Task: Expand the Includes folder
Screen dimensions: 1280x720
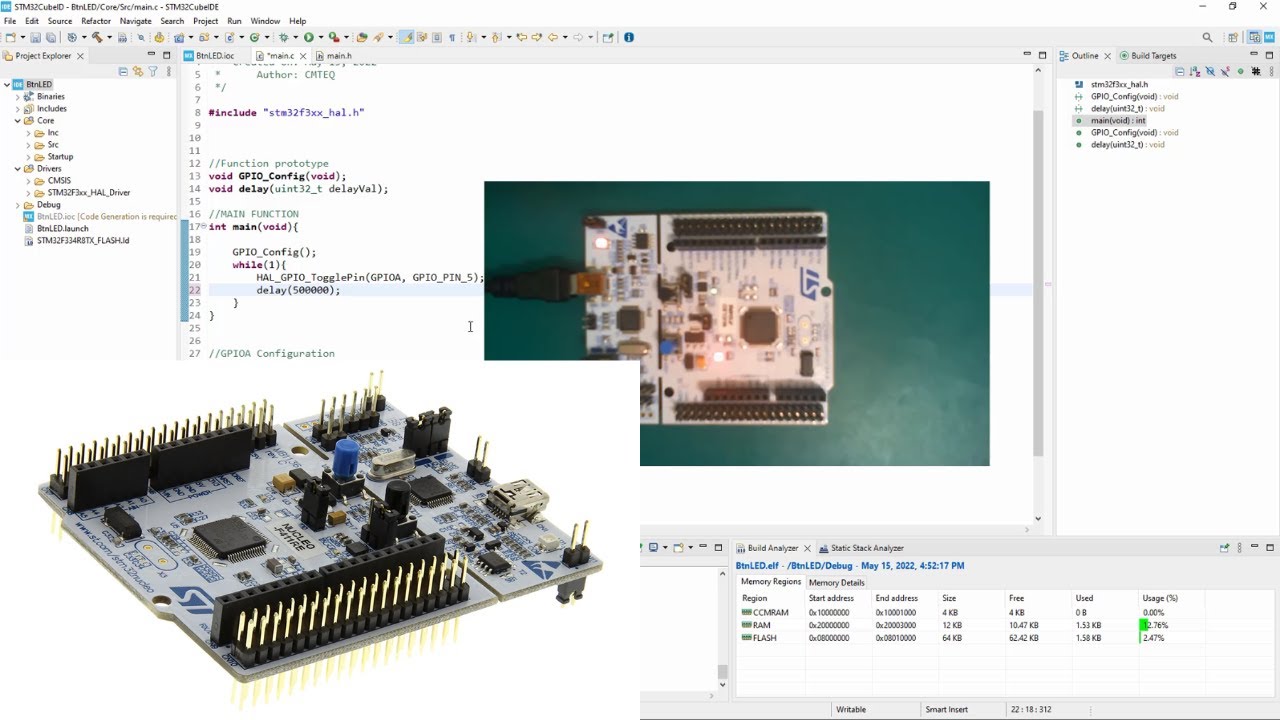Action: [18, 108]
